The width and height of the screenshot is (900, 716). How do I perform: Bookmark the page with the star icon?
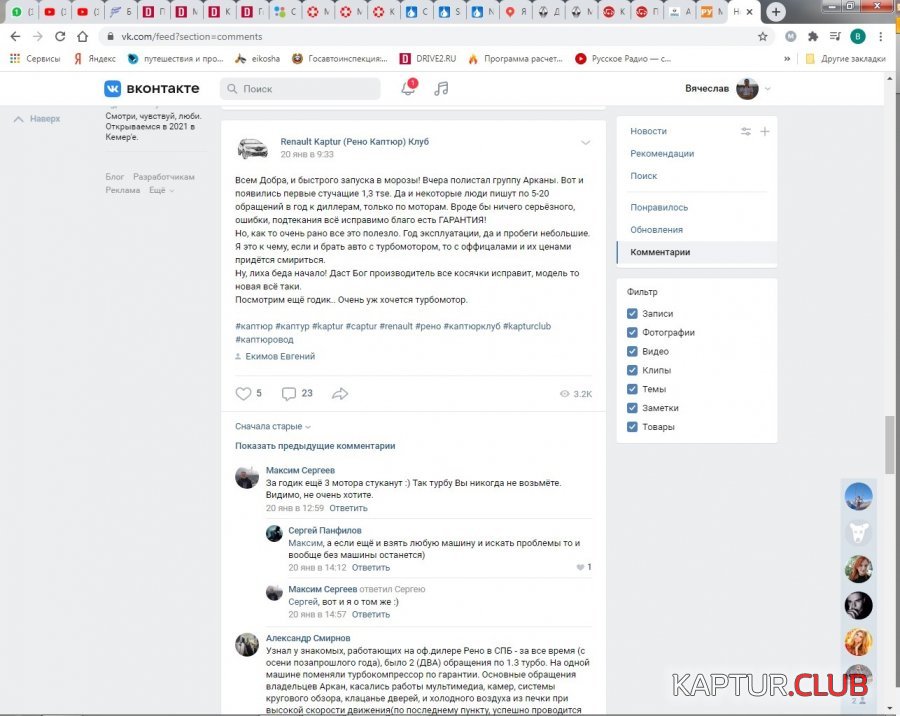[763, 36]
